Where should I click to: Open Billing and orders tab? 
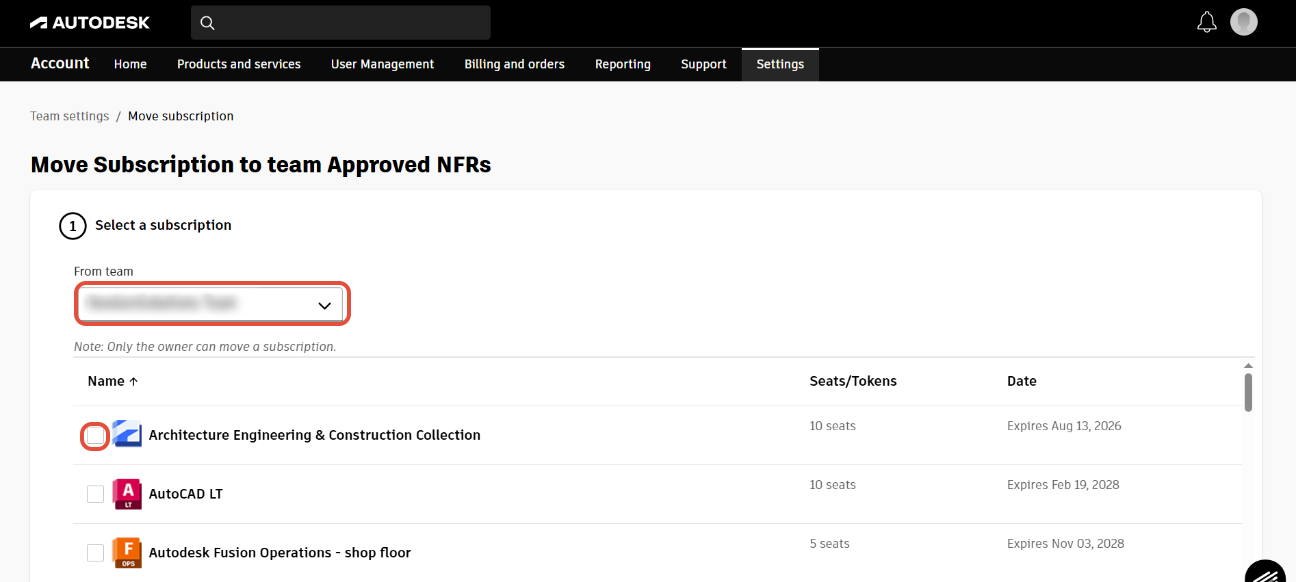click(x=514, y=64)
